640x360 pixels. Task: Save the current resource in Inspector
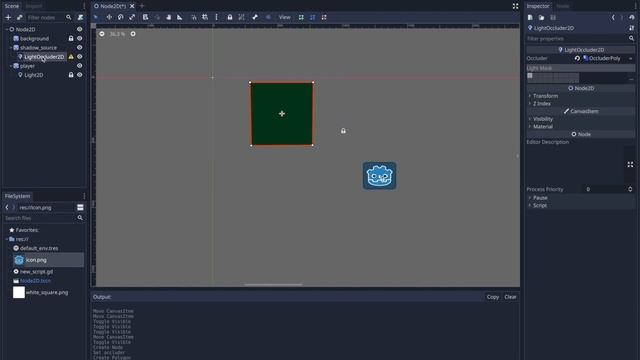click(x=553, y=18)
